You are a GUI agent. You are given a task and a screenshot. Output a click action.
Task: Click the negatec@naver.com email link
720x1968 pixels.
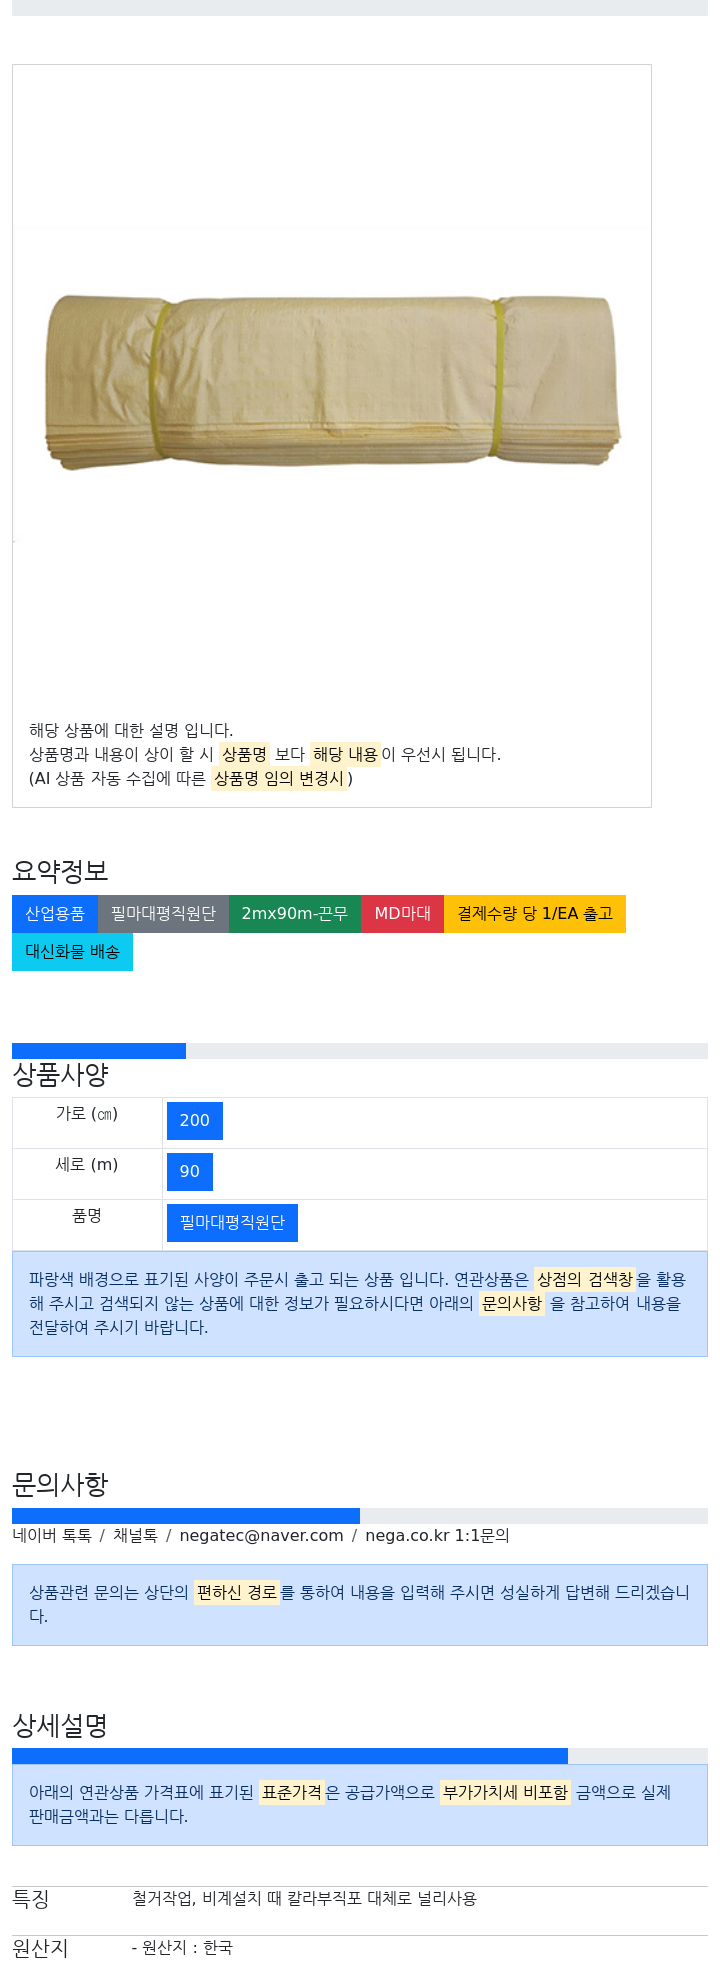coord(261,1536)
